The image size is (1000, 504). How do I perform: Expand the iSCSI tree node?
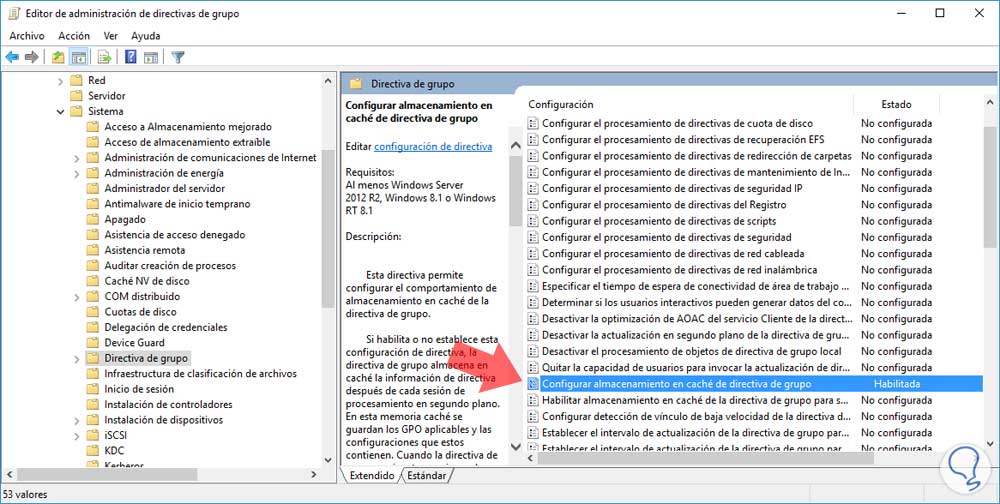77,436
